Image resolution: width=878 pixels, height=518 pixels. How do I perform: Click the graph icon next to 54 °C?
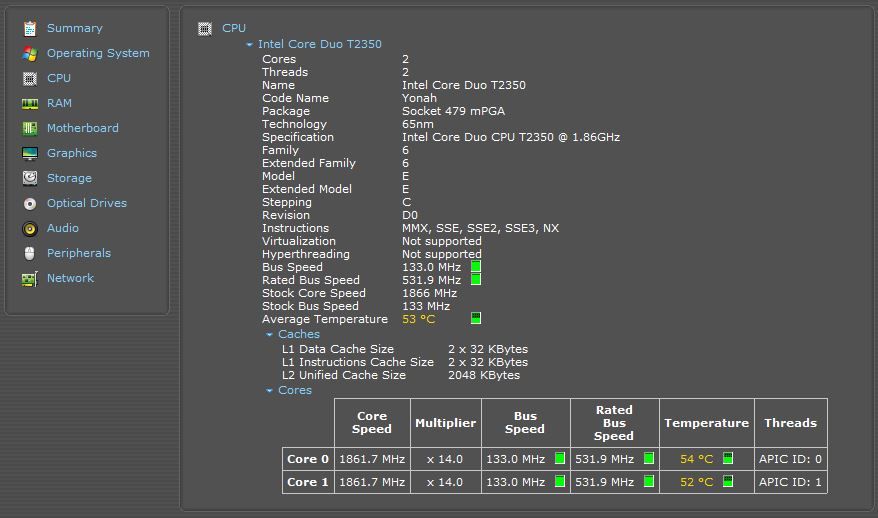728,458
